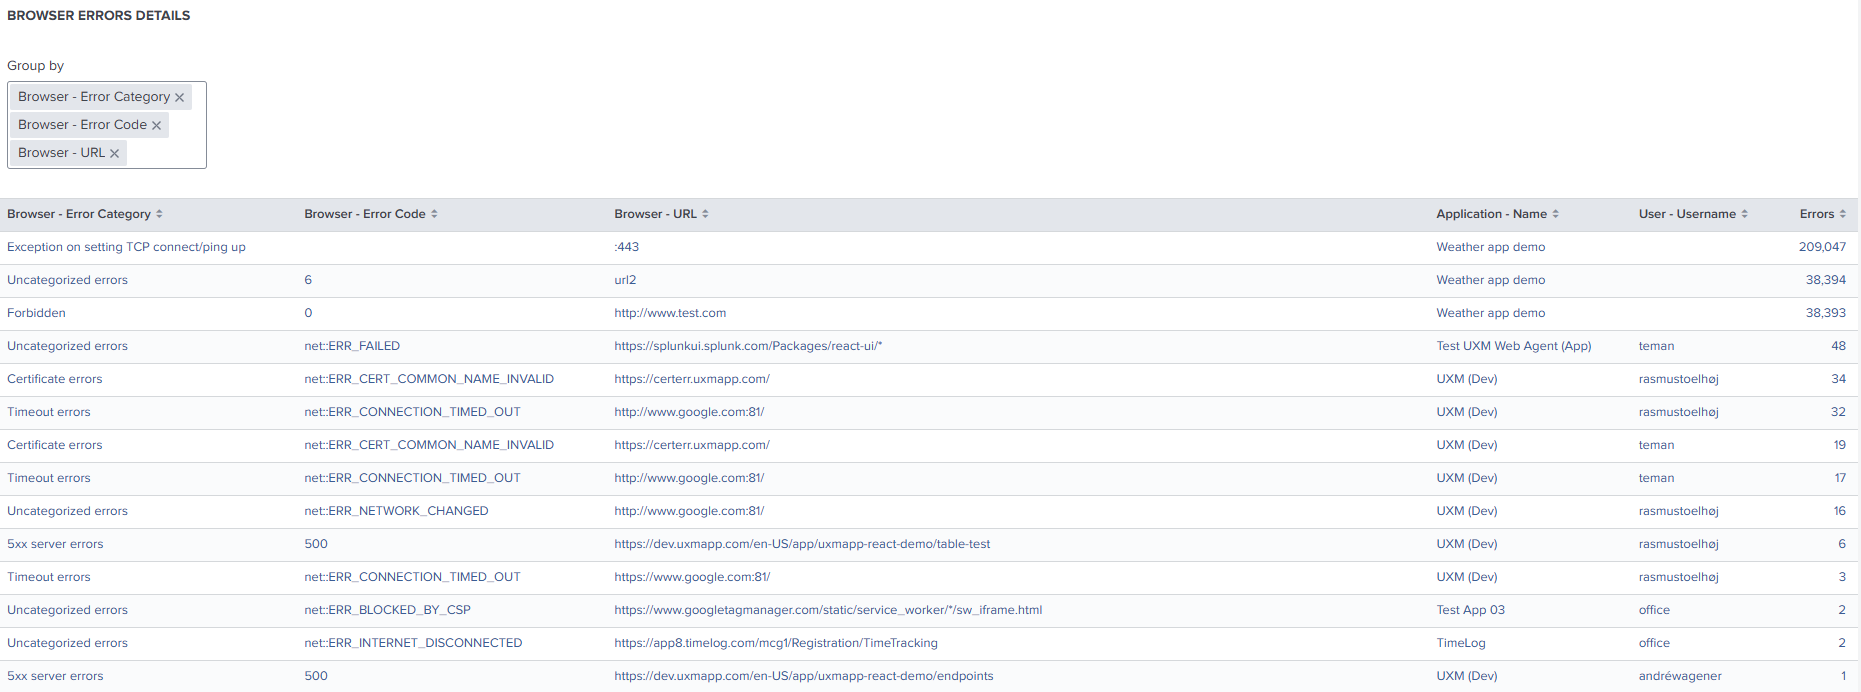Screen dimensions: 1861x692
Task: Click the TimeLog application name
Action: [1460, 643]
